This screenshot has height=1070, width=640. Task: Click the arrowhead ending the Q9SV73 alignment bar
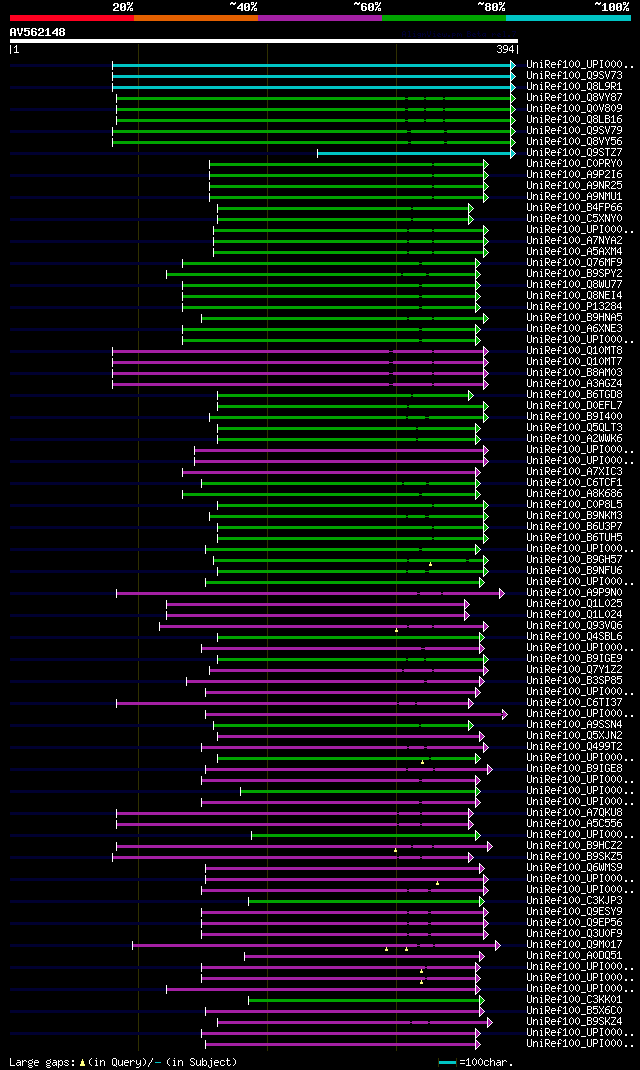coord(513,76)
